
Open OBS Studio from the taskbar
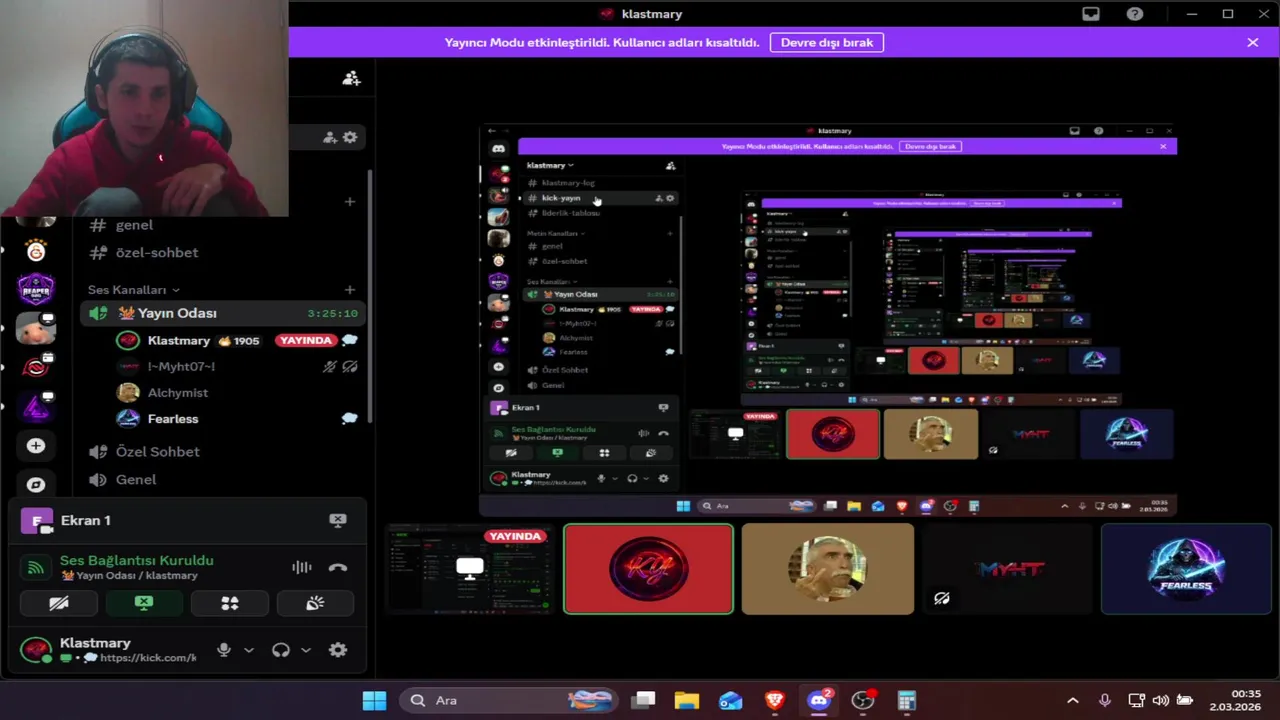[863, 700]
